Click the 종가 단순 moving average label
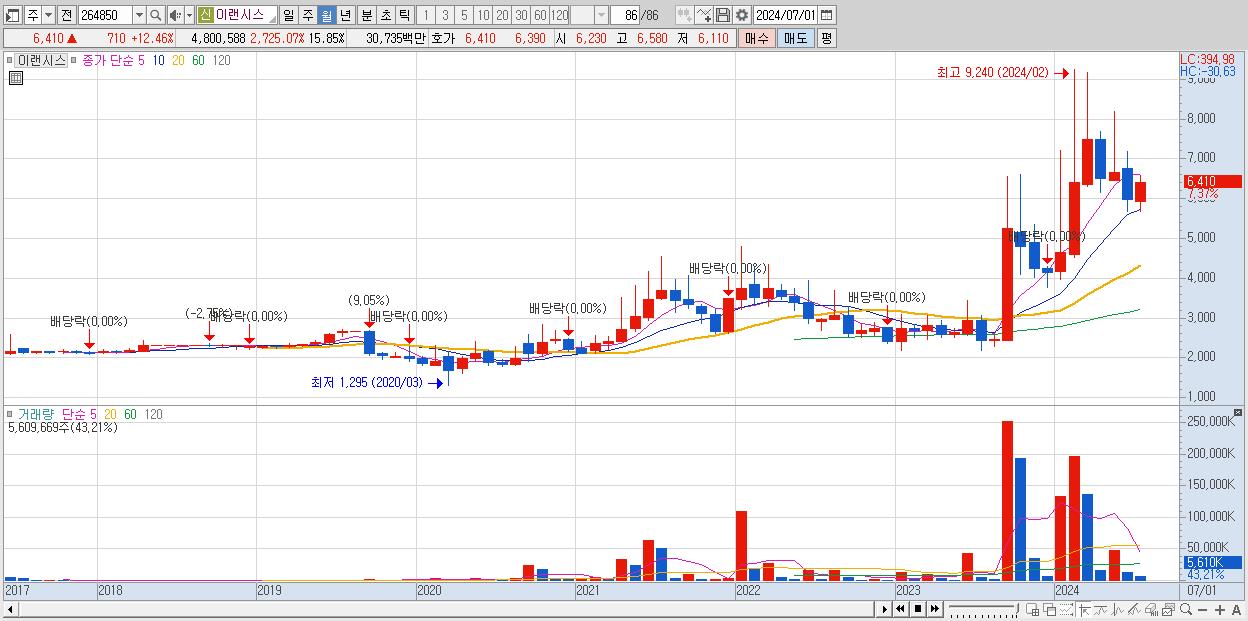Screen dimensions: 1248x621 click(109, 60)
